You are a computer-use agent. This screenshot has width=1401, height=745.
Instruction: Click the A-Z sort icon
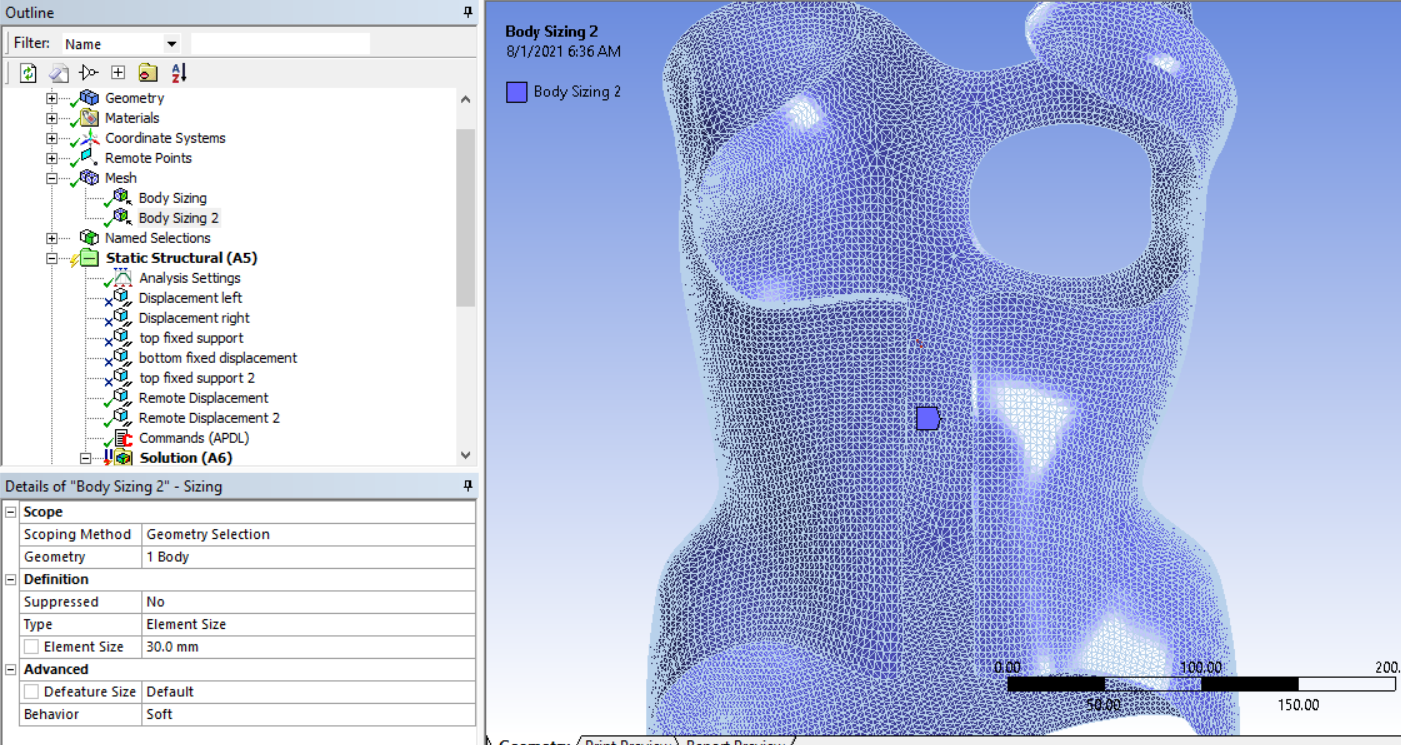tap(178, 73)
